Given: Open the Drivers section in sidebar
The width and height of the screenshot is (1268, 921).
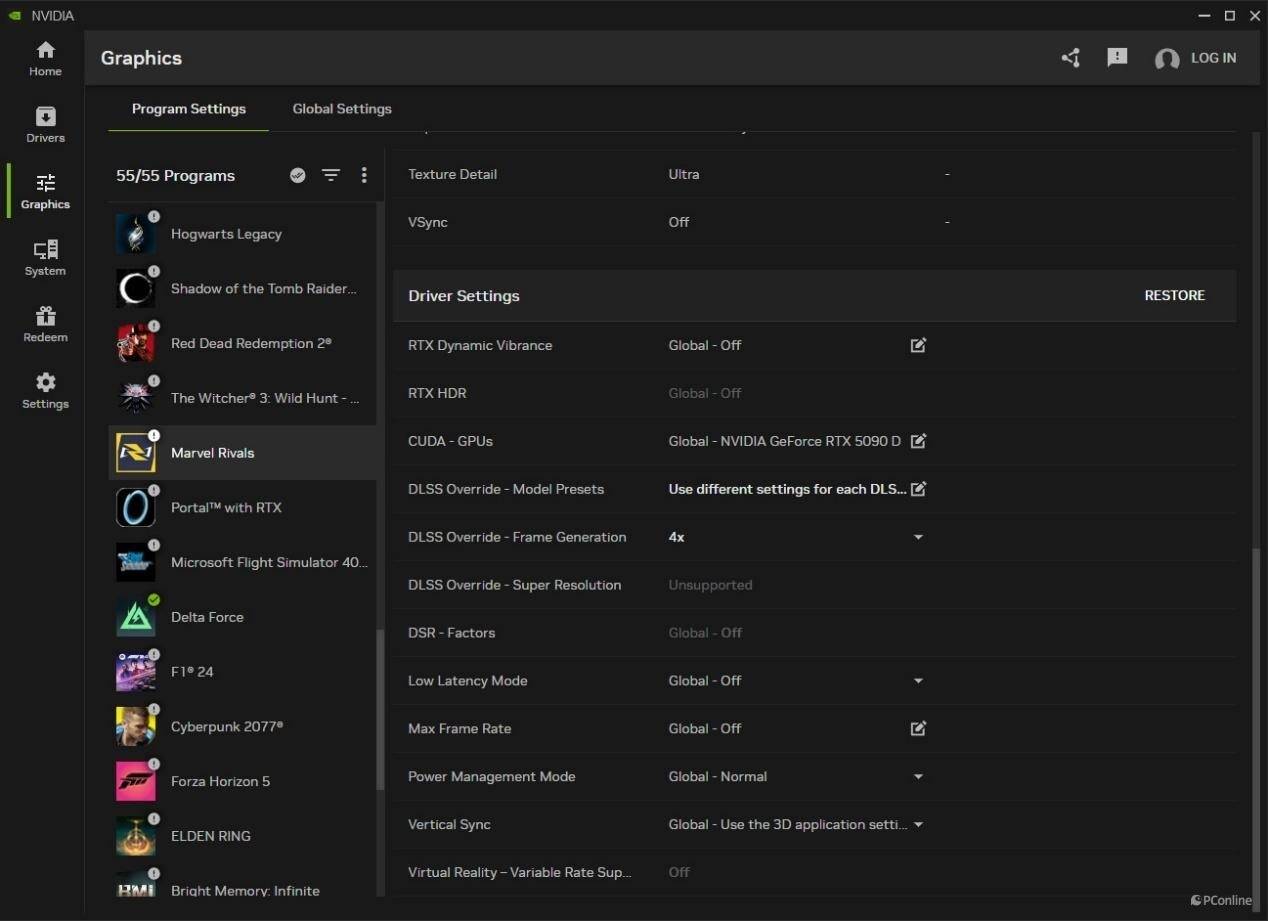Looking at the screenshot, I should point(45,125).
